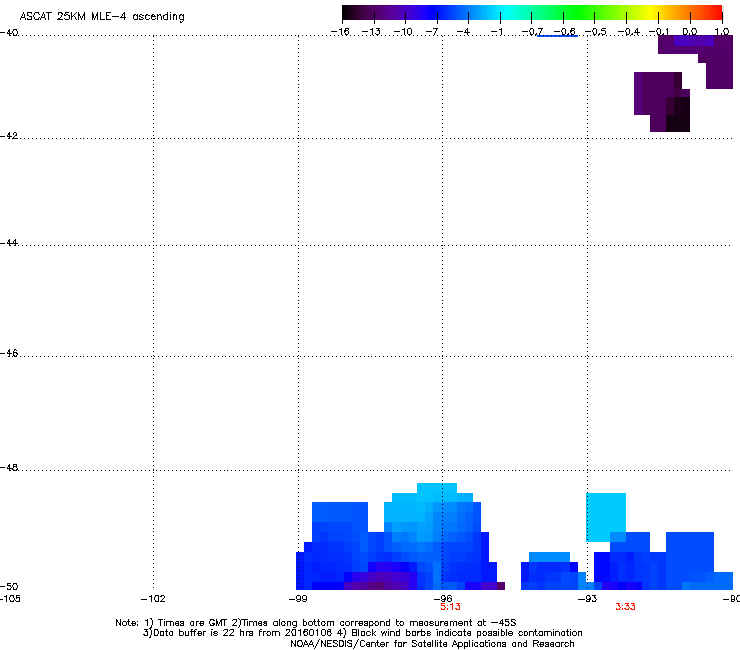The width and height of the screenshot is (740, 650).
Task: Click the color bar label -0.7
Action: pos(532,32)
